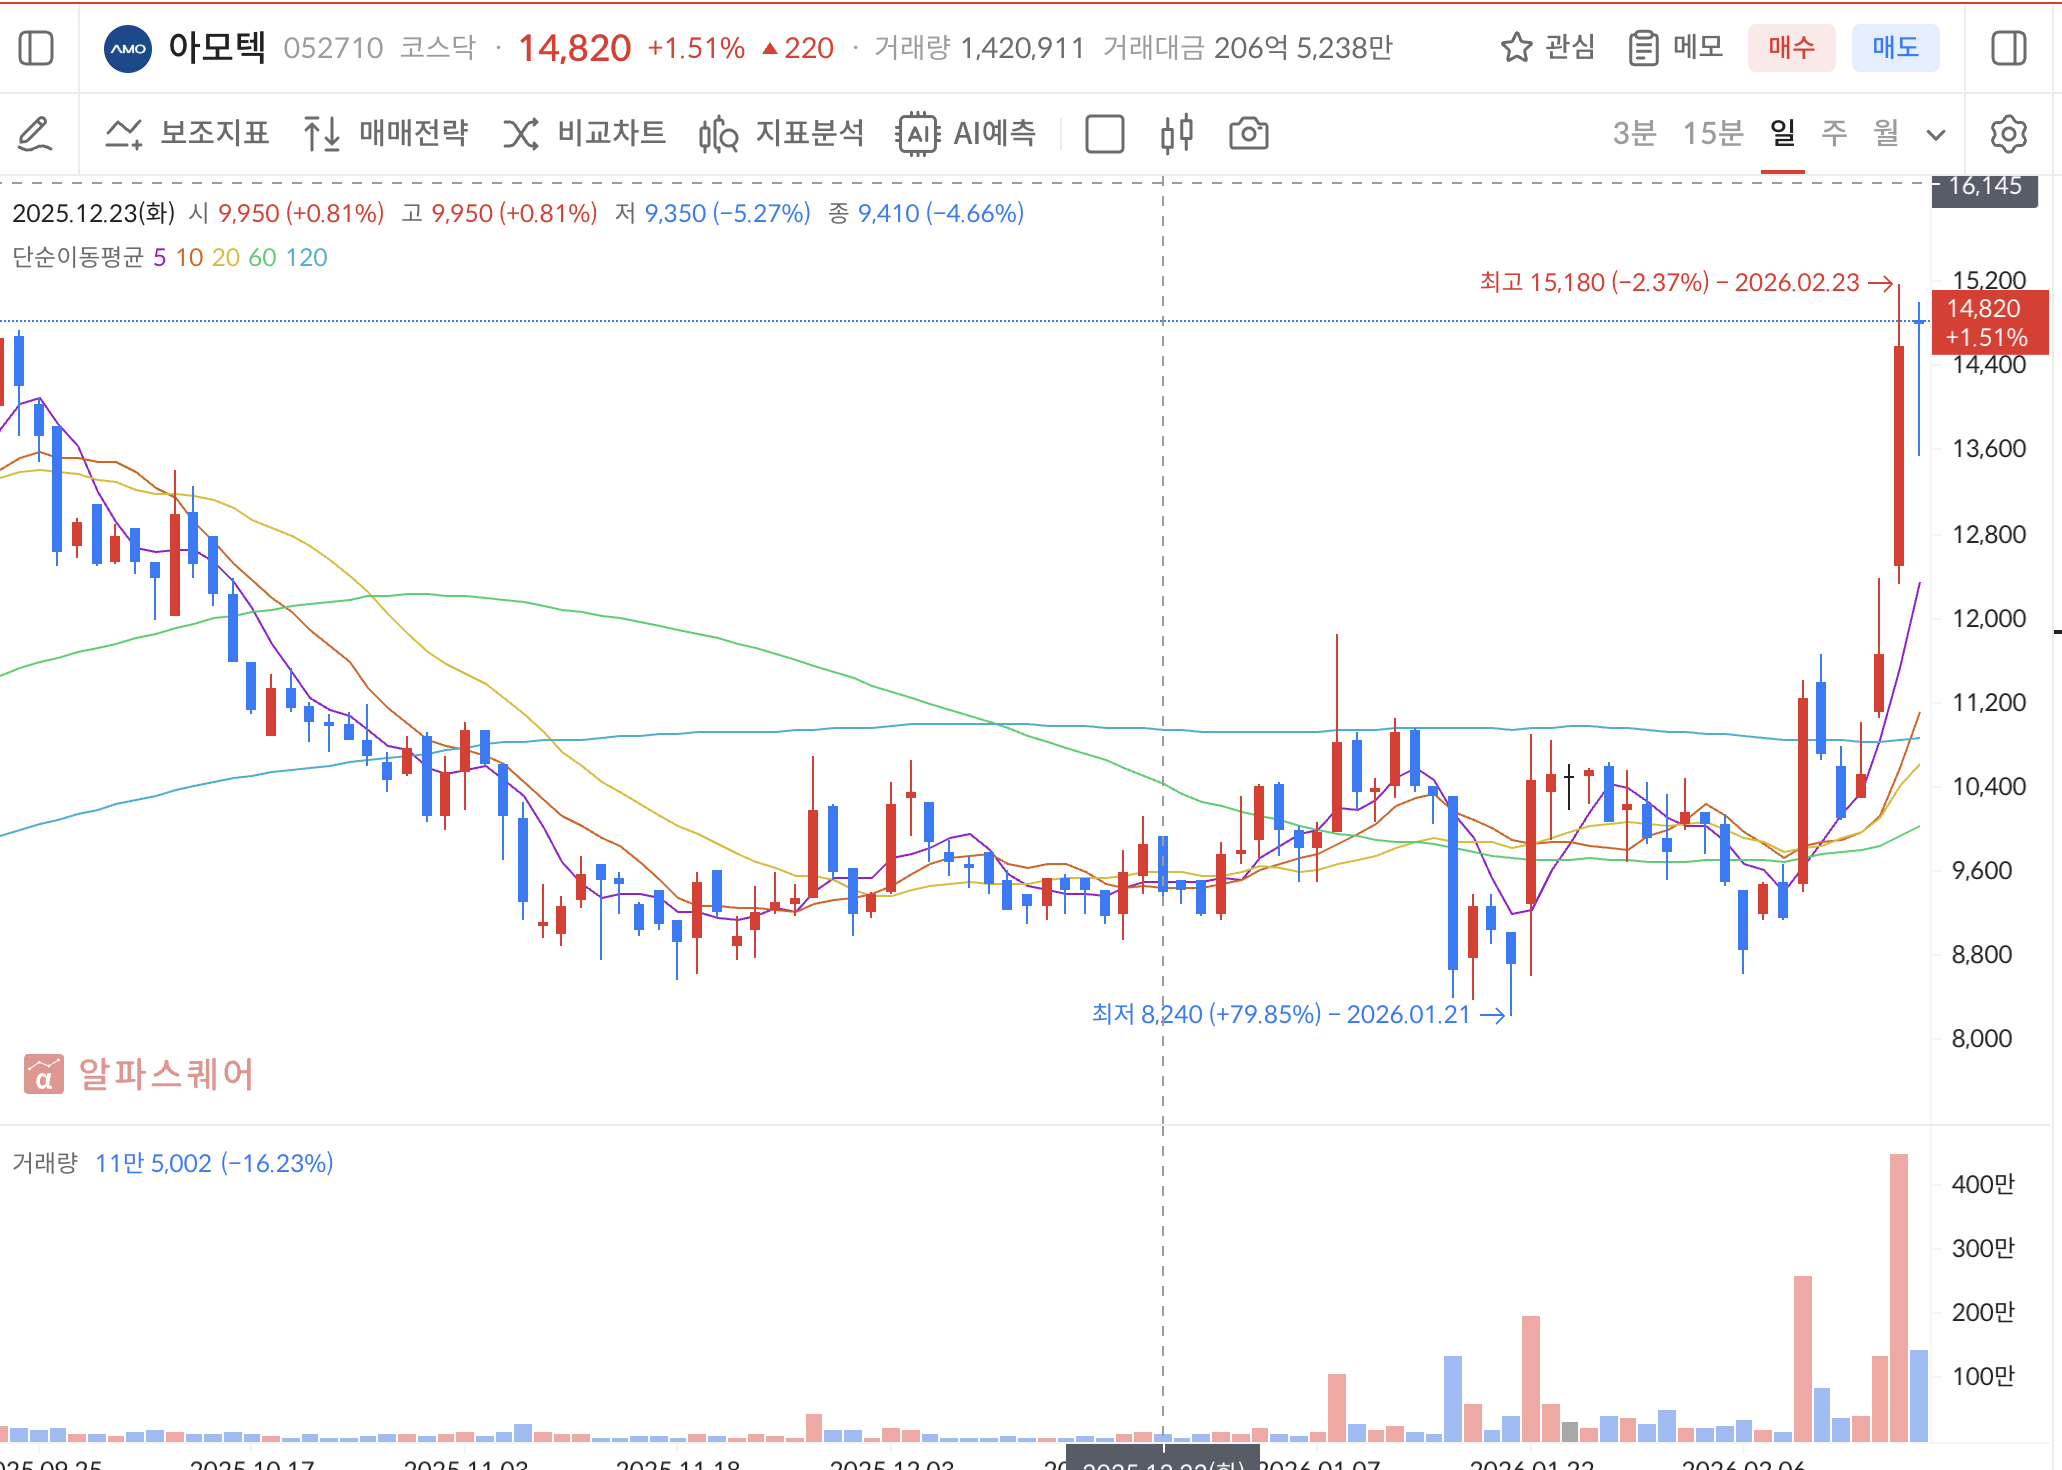Switch to the 주 weekly tab
The image size is (2062, 1470).
[x=1833, y=133]
